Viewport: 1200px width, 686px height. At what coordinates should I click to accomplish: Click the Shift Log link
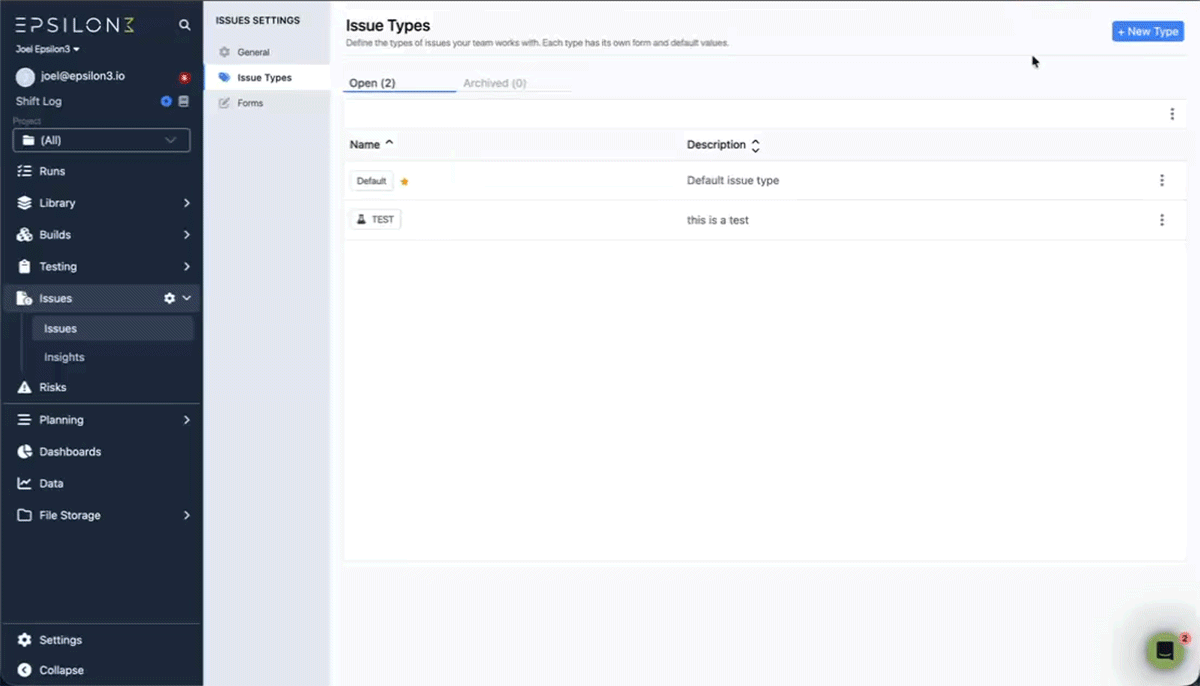(x=38, y=101)
